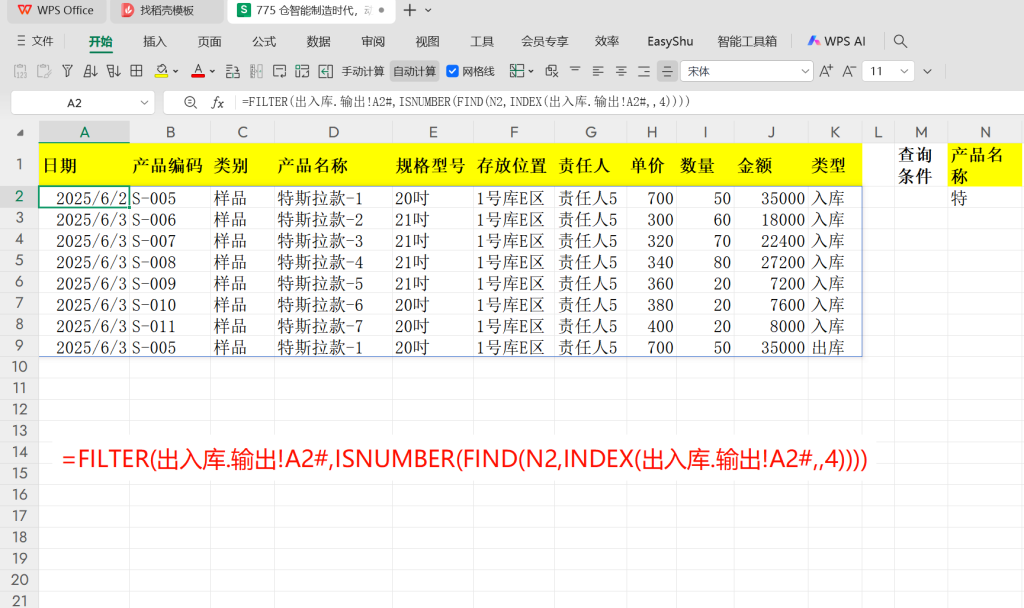Click cell B3 containing S-006

[170, 219]
